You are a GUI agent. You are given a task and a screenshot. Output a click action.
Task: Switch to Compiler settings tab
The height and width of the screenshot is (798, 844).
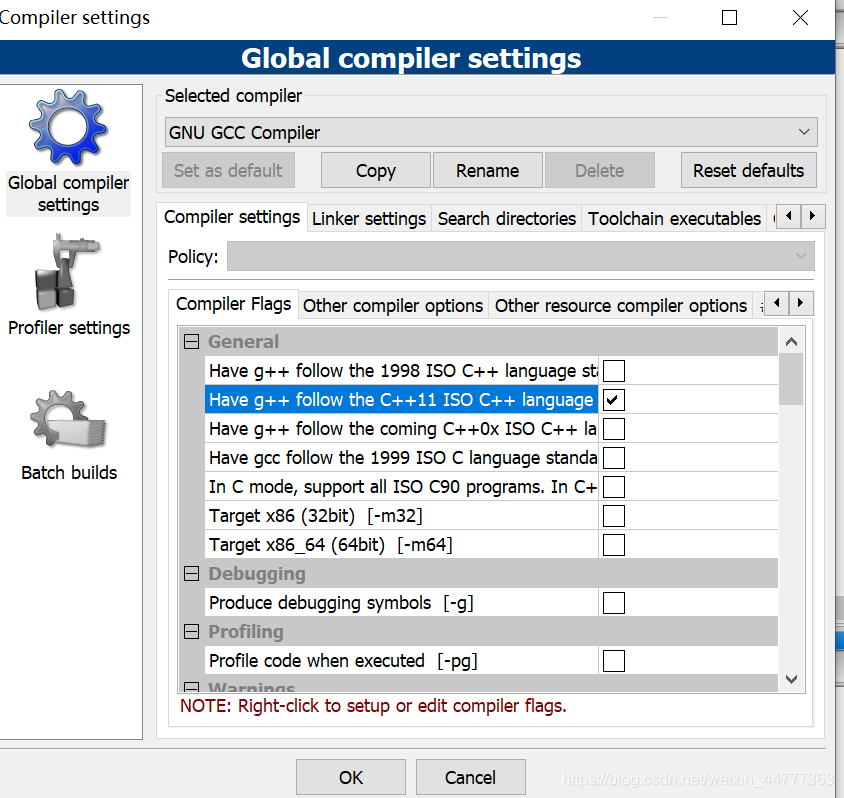pos(232,217)
